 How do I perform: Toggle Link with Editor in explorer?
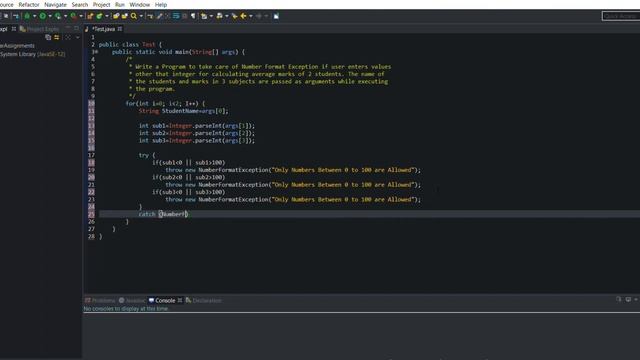pos(57,37)
